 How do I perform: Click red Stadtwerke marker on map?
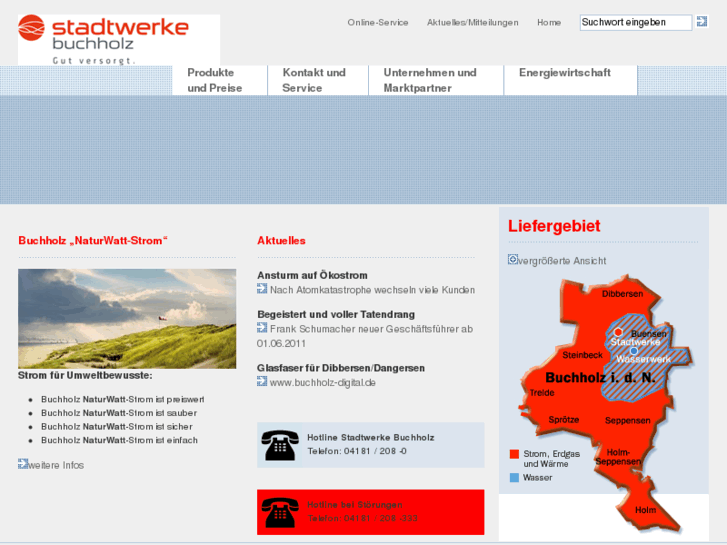coord(618,332)
